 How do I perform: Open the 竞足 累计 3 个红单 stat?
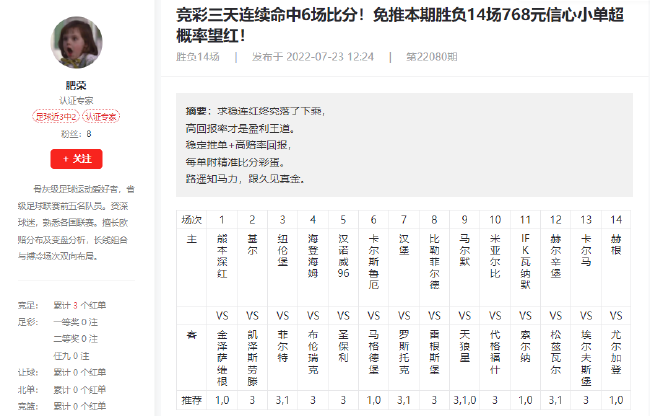coord(80,305)
